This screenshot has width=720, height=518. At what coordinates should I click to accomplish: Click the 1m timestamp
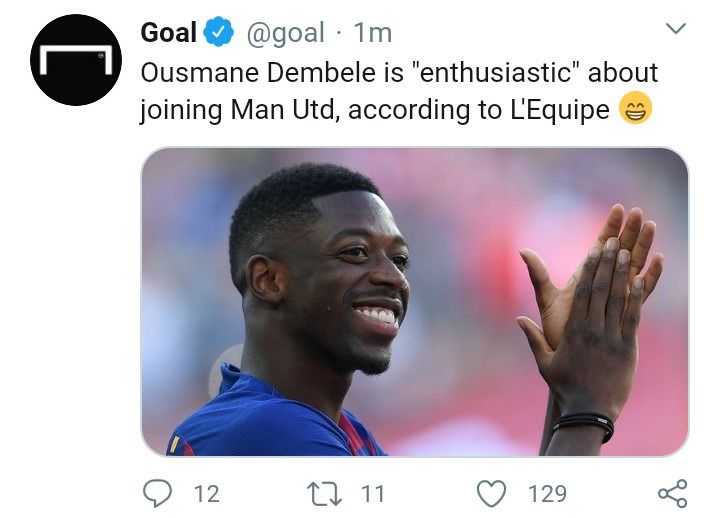pos(372,33)
